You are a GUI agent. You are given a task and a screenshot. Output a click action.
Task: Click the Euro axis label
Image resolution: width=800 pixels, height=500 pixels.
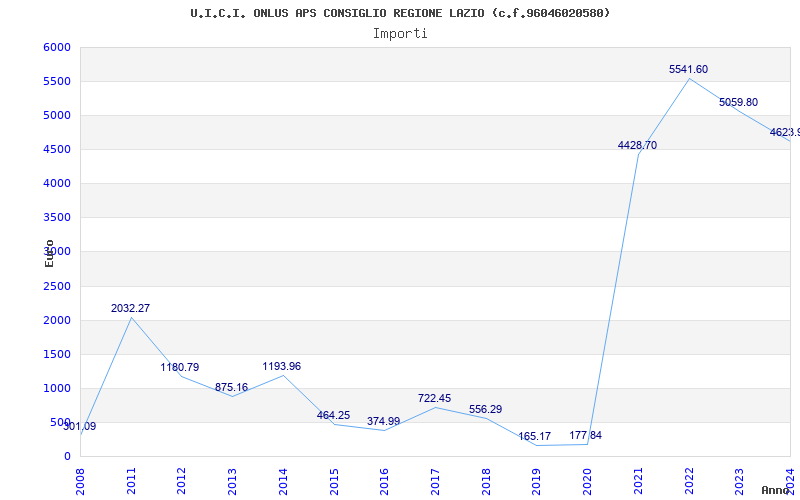(49, 254)
